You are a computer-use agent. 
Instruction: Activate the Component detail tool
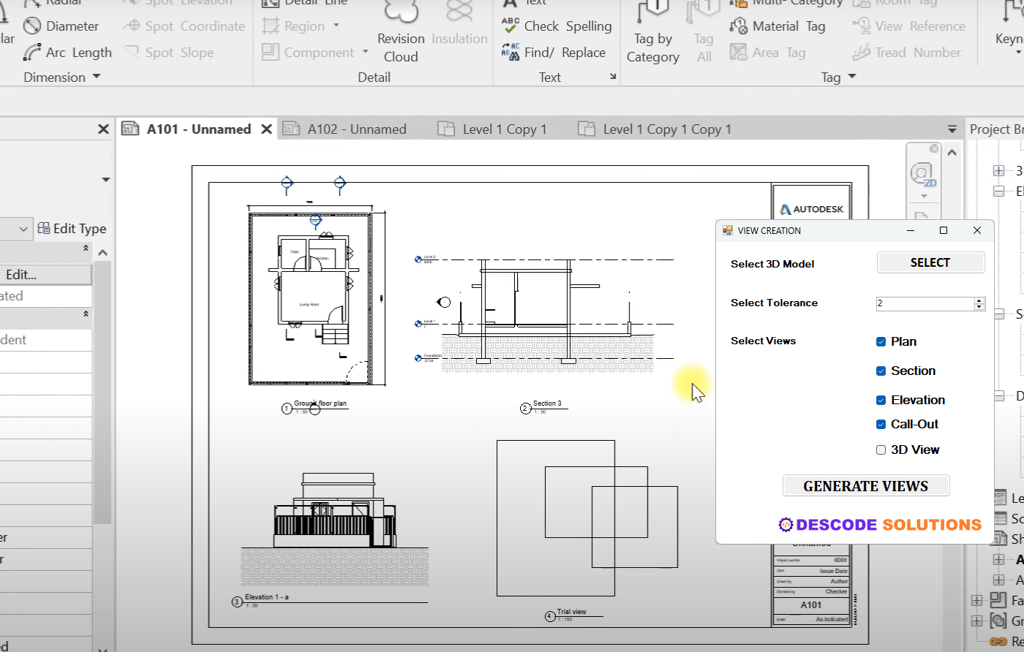click(308, 52)
